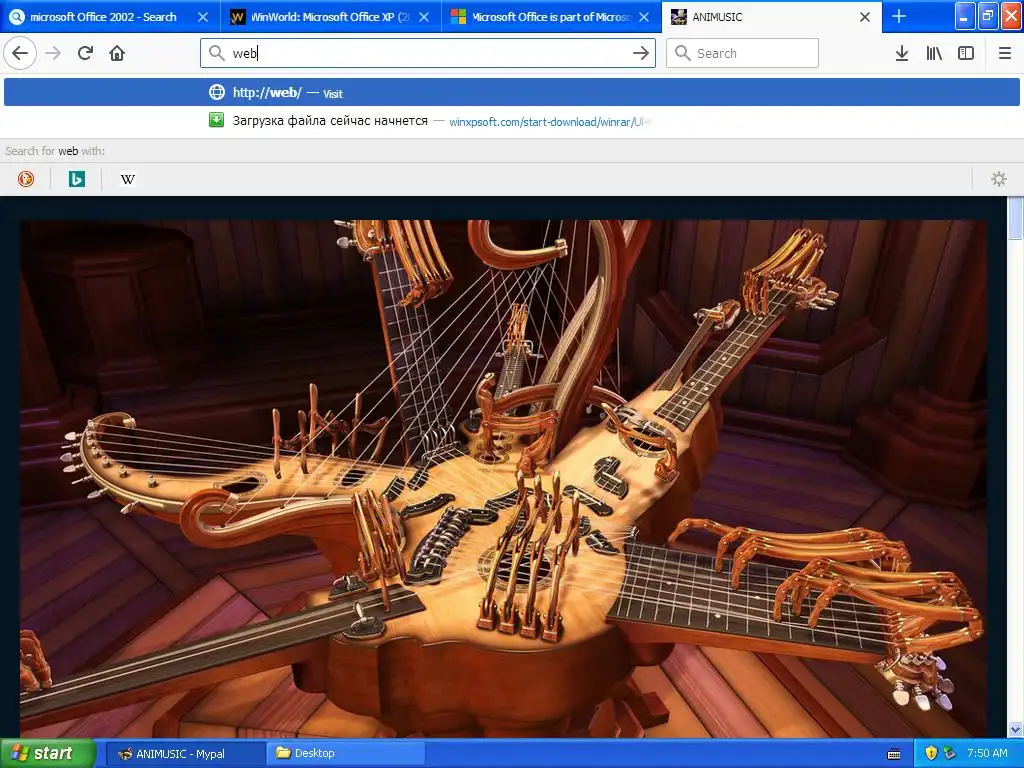1024x768 pixels.
Task: Open a new tab with plus button
Action: [899, 16]
